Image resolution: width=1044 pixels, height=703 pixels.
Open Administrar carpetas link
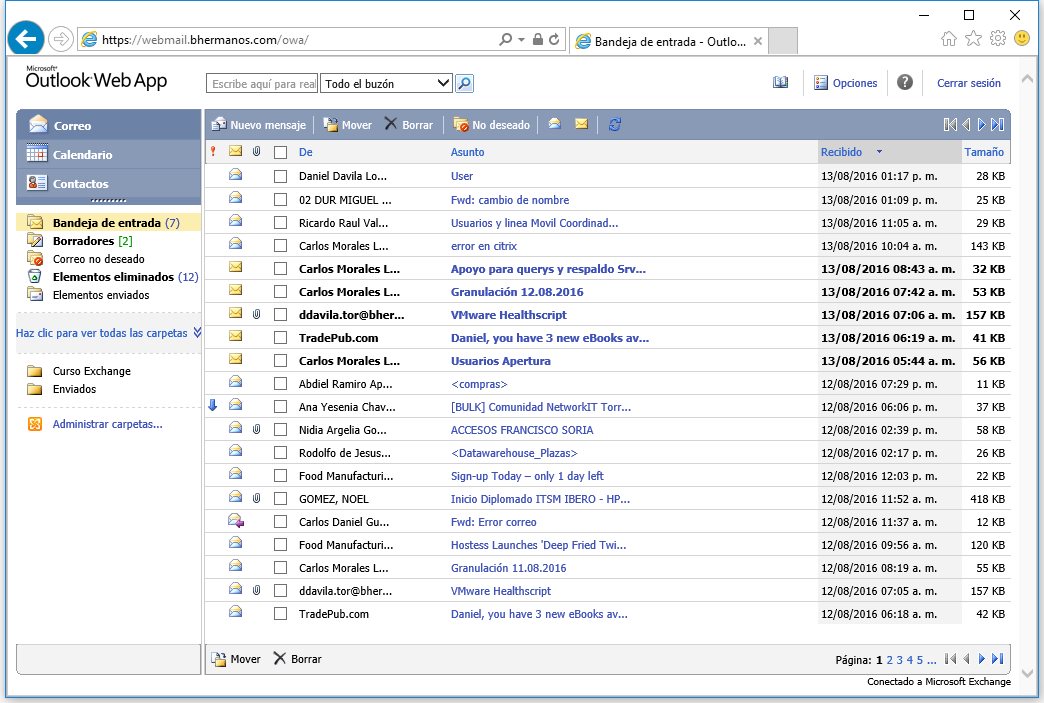tap(107, 424)
